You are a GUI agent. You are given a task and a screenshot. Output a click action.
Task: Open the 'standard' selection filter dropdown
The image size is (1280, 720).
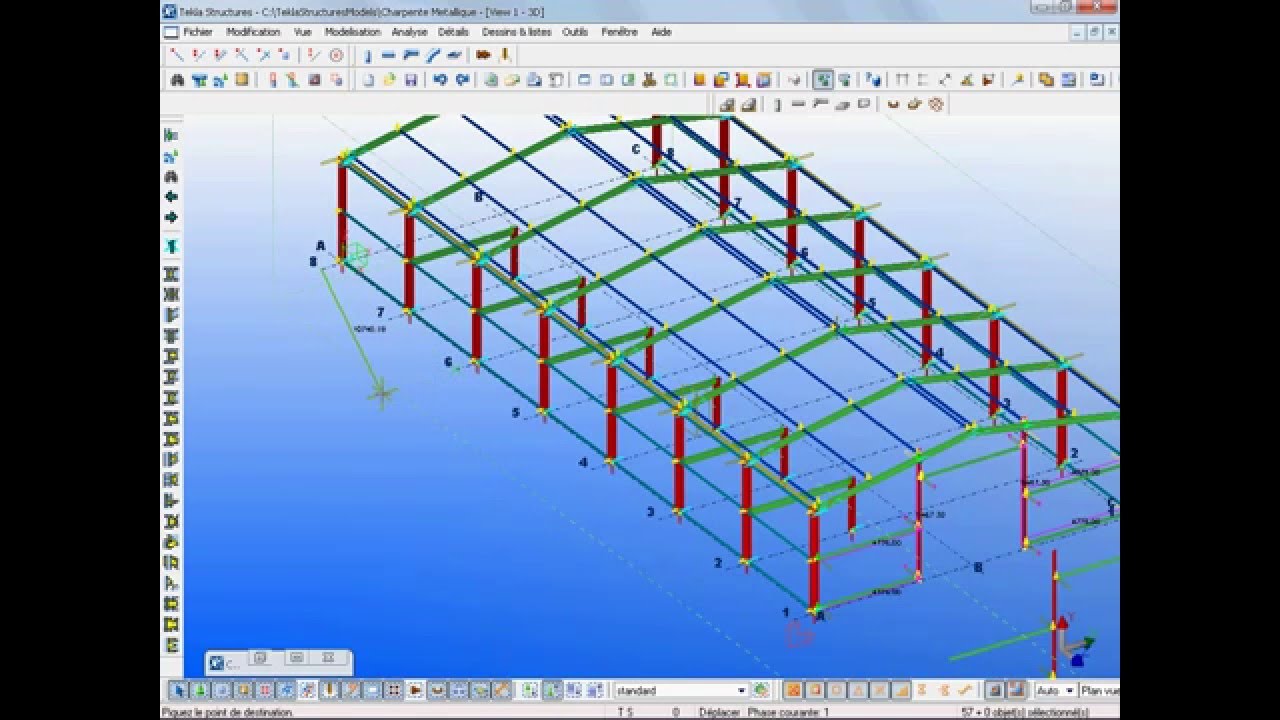point(741,690)
